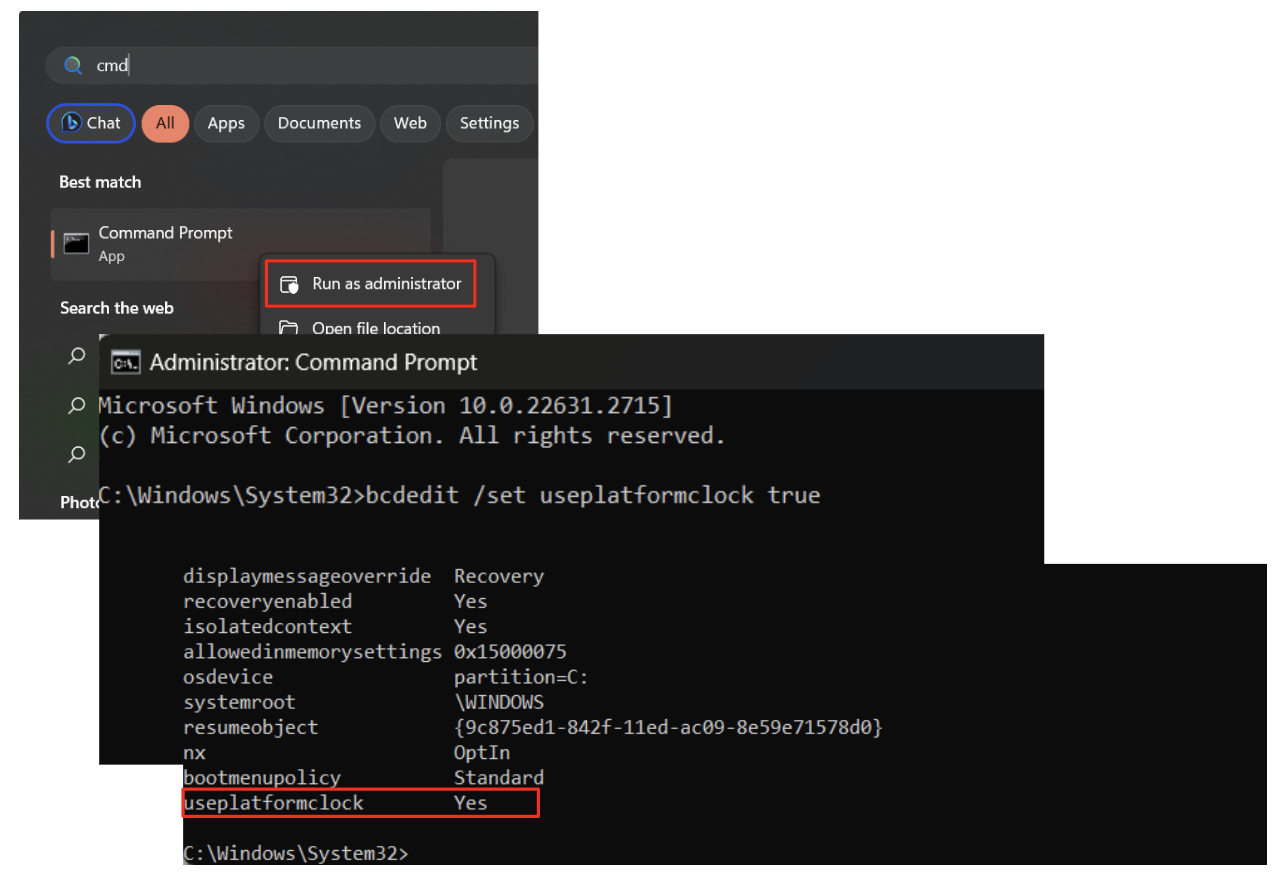
Task: Click the isolatedcontext Yes row
Action: click(336, 627)
